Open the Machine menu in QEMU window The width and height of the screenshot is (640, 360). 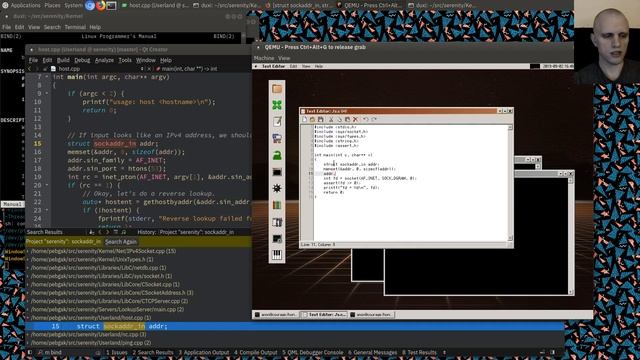tap(264, 58)
